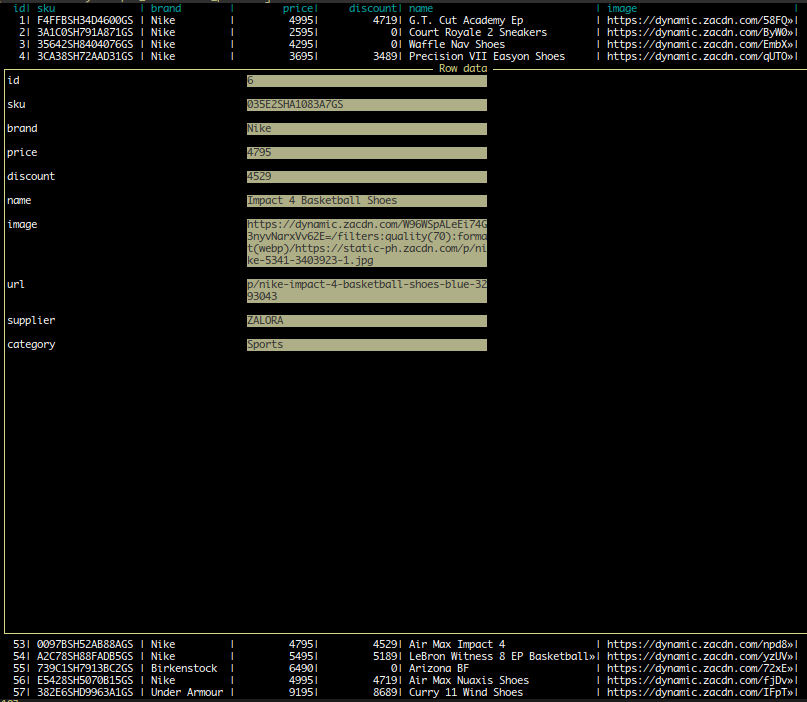
Task: Click image URL ending in EmbX
Action: pos(700,44)
